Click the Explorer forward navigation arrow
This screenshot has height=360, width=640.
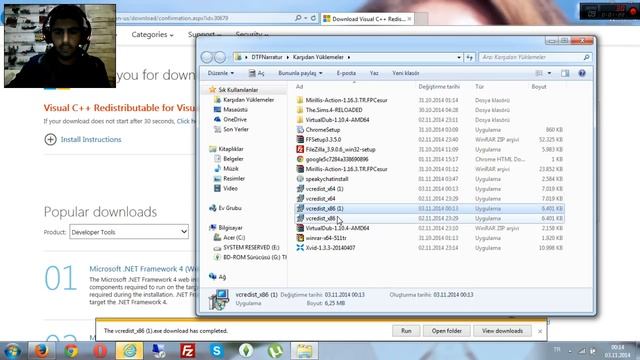(x=220, y=57)
